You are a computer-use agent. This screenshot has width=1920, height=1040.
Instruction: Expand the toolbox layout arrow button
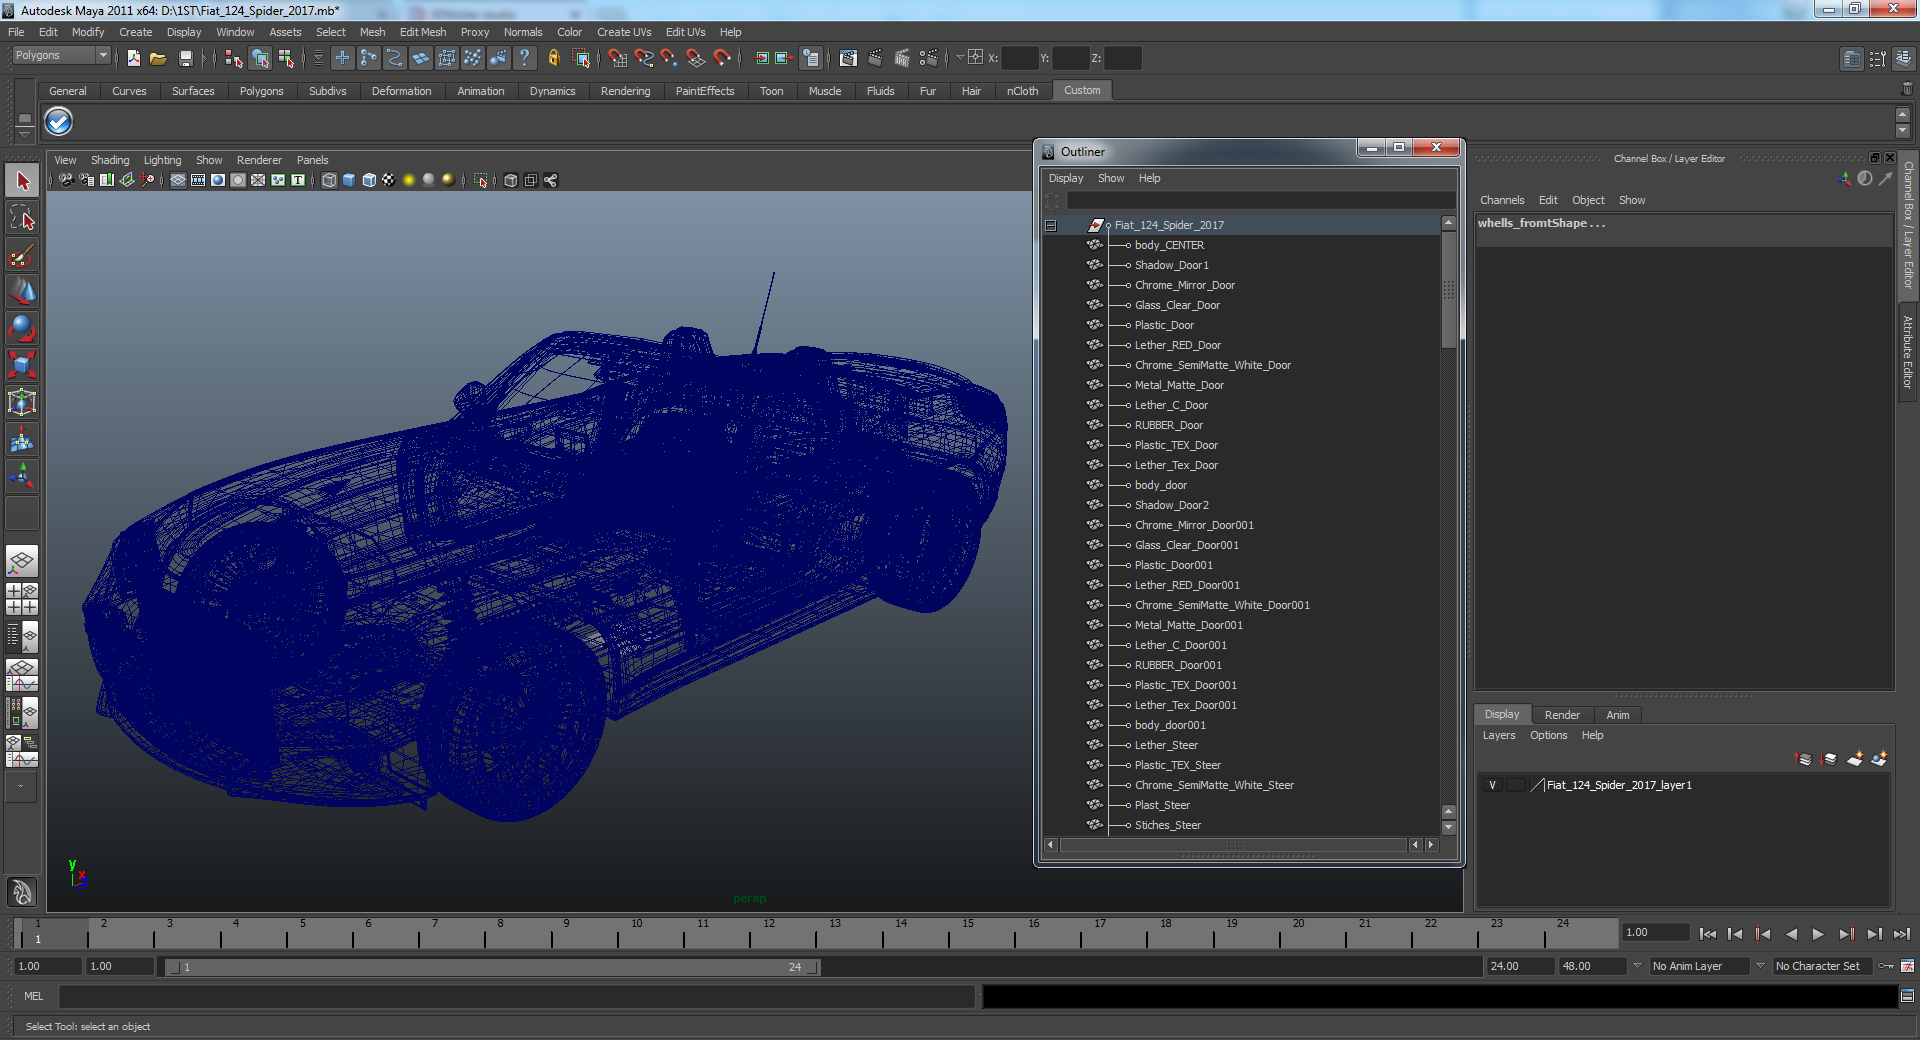tap(20, 787)
